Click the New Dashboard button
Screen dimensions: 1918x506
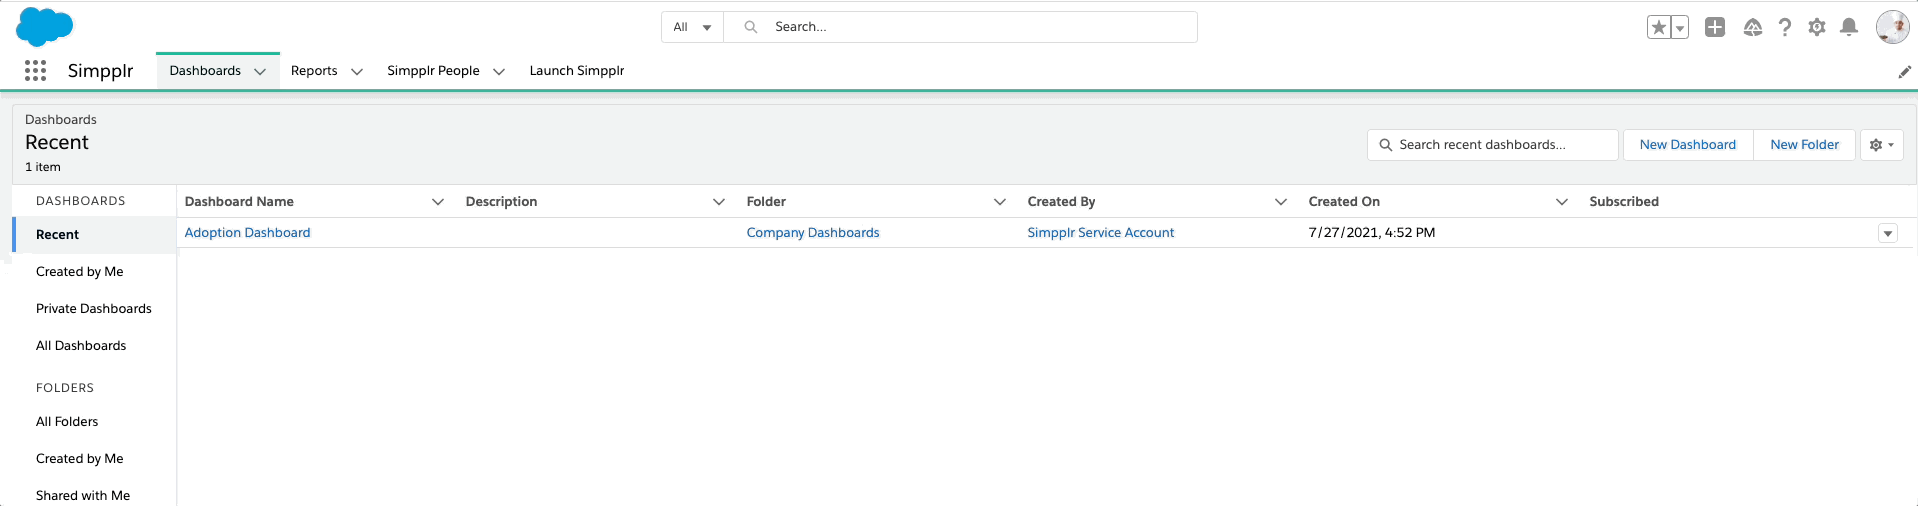tap(1688, 145)
